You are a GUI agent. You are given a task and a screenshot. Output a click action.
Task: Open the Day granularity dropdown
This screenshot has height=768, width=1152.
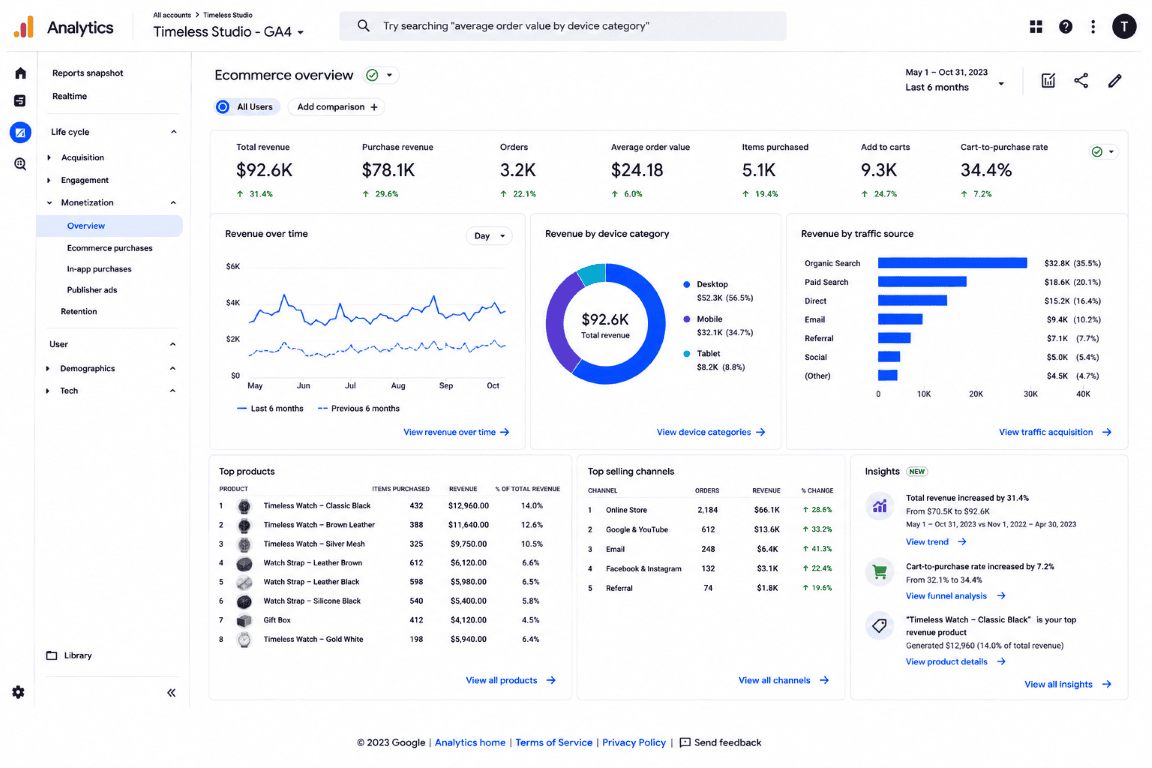(x=489, y=236)
